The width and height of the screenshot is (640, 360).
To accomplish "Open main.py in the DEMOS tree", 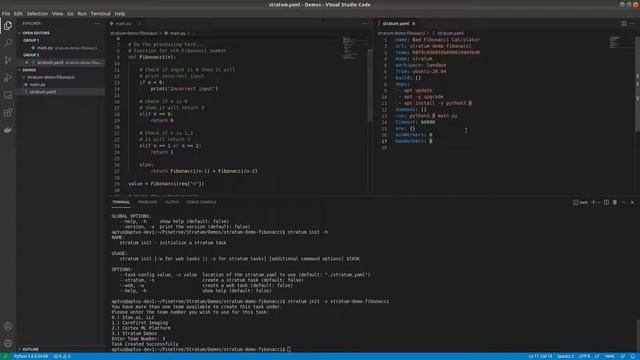I will [38, 84].
